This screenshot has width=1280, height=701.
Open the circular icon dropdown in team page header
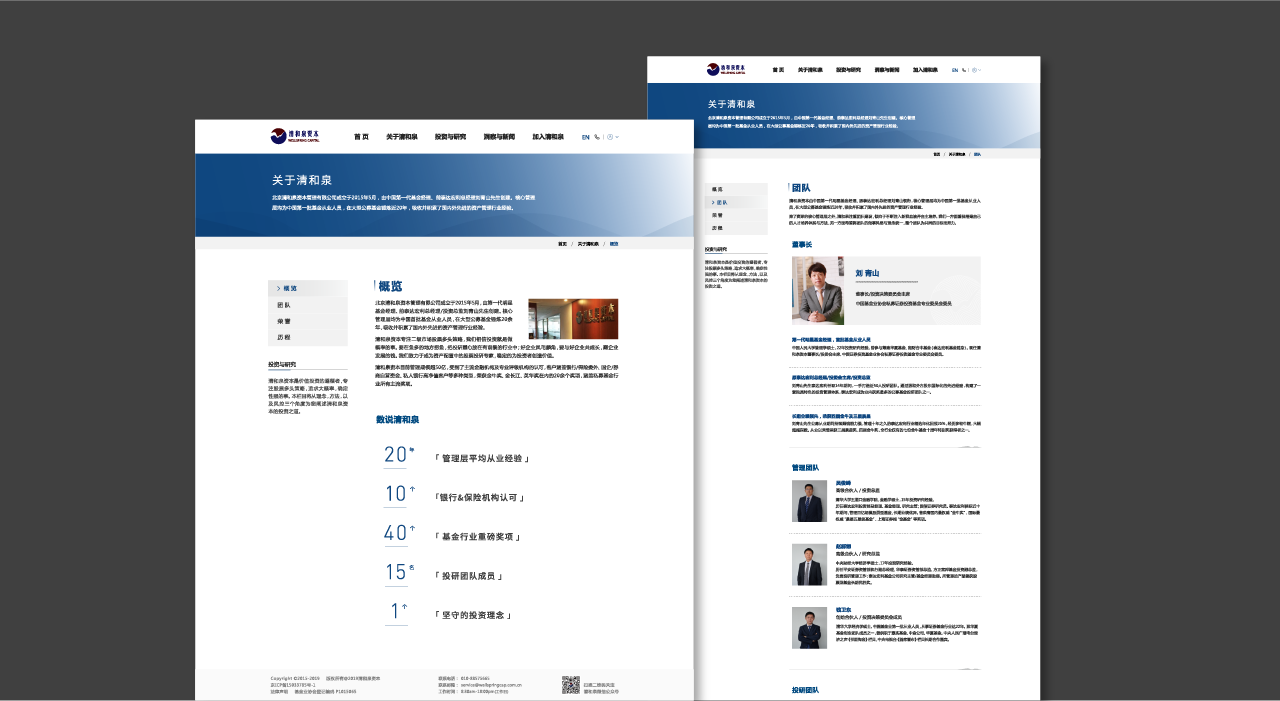[977, 70]
